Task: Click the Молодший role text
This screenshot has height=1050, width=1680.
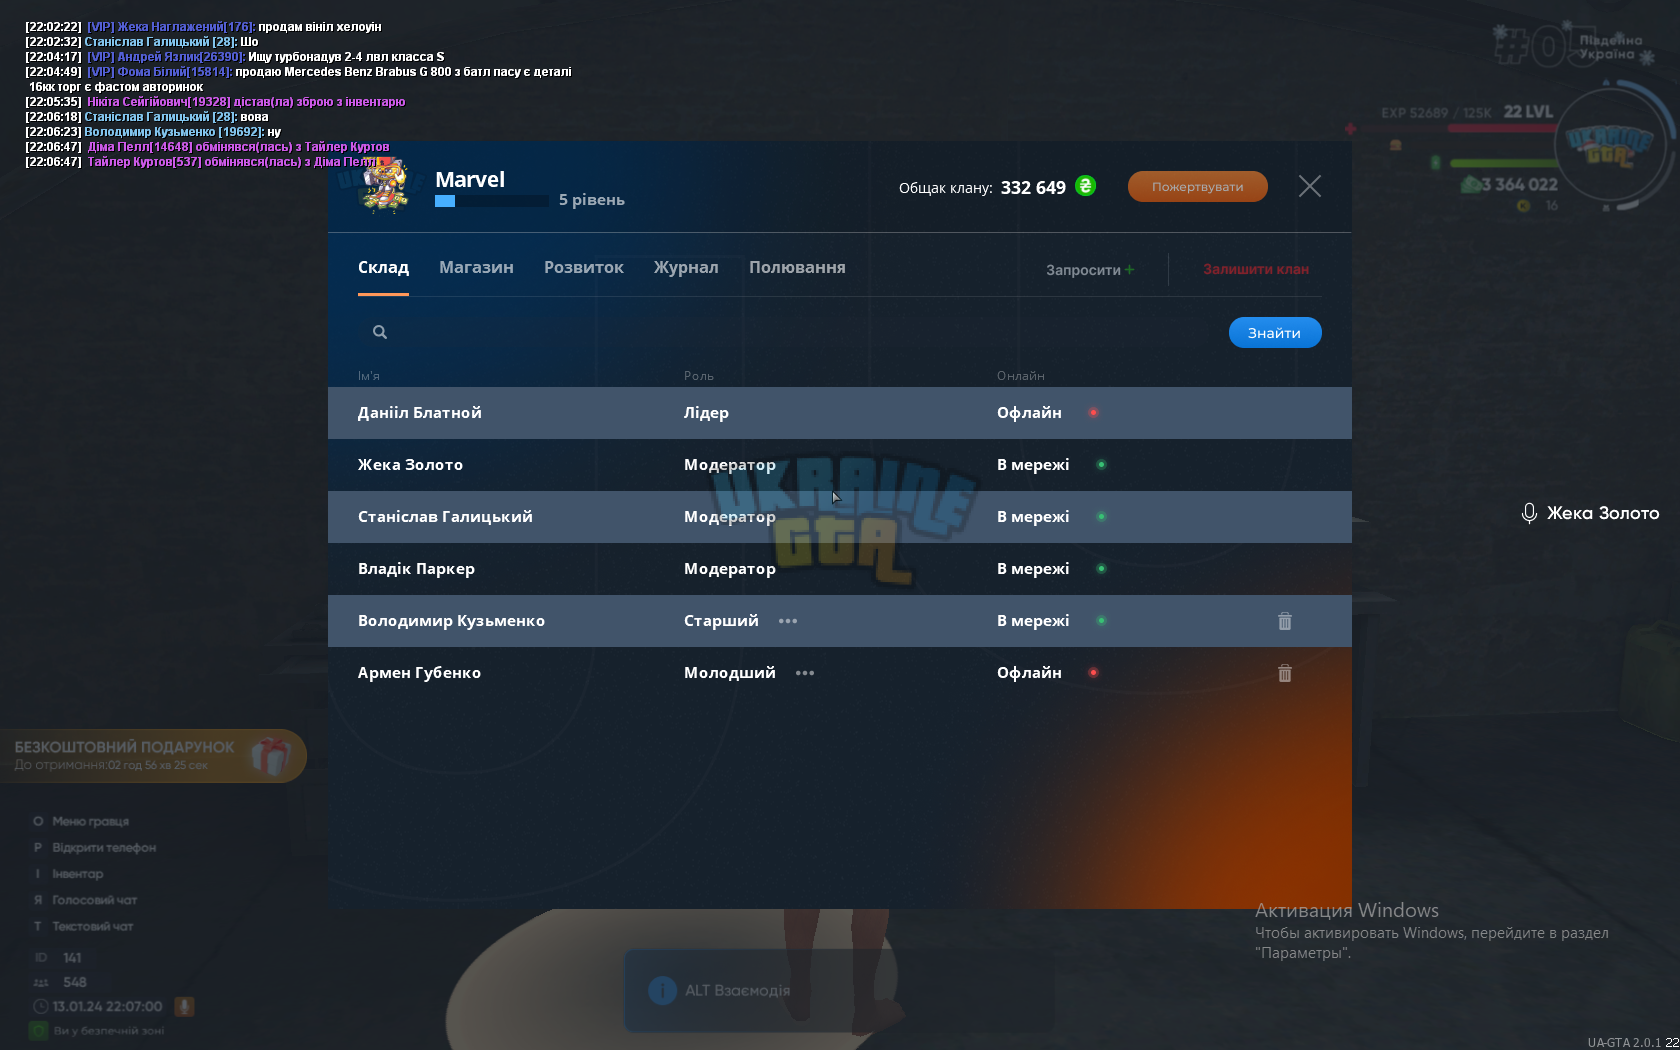Action: point(730,673)
